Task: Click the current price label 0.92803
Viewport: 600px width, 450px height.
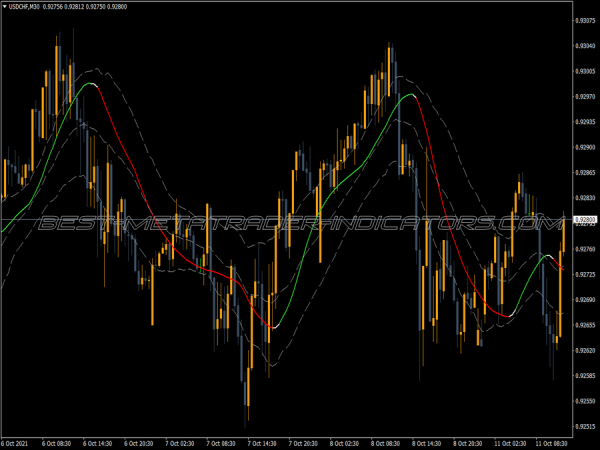Action: [585, 220]
